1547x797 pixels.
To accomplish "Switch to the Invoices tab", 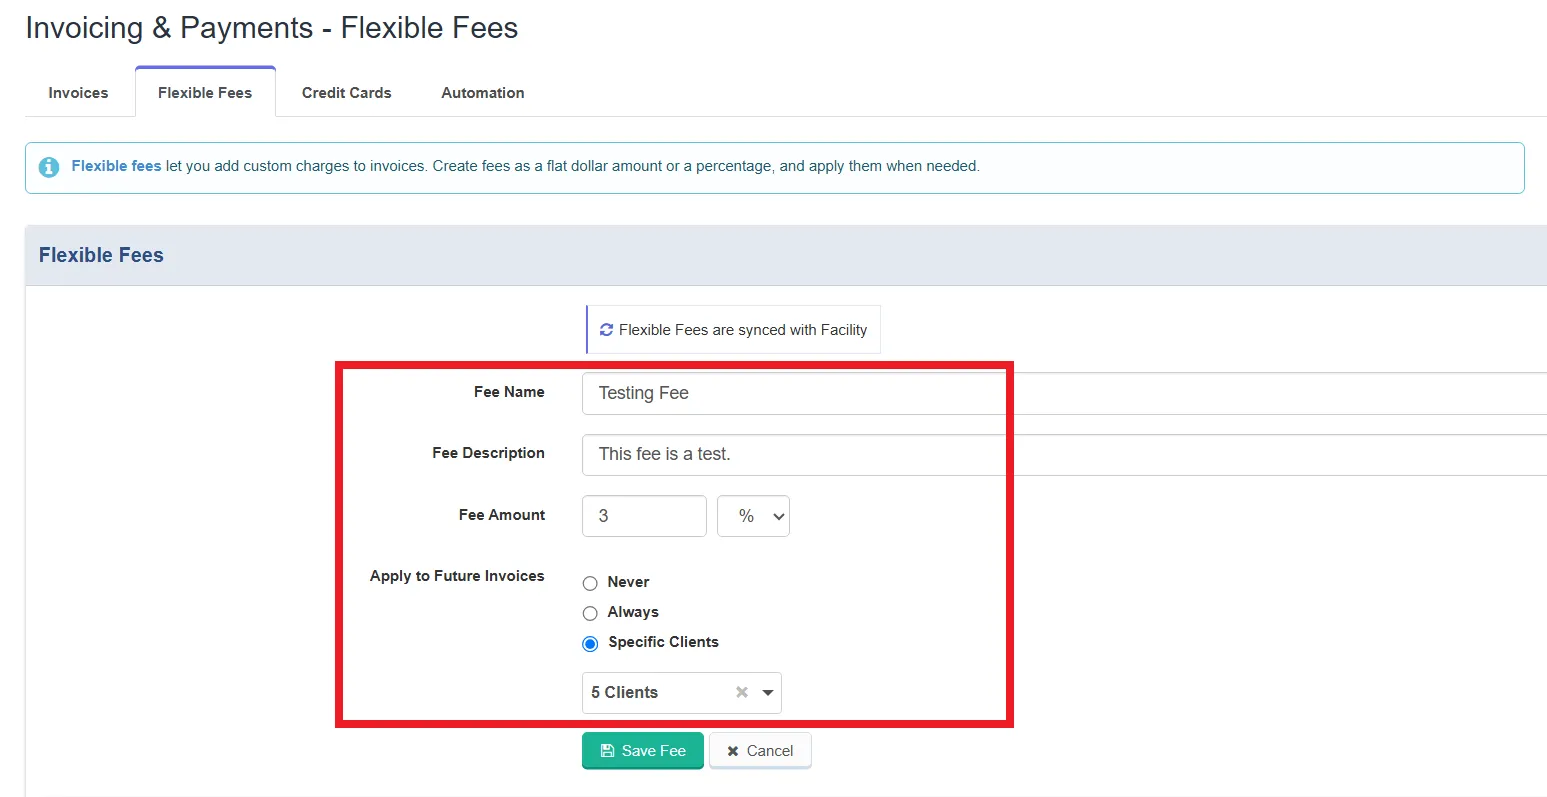I will point(78,93).
